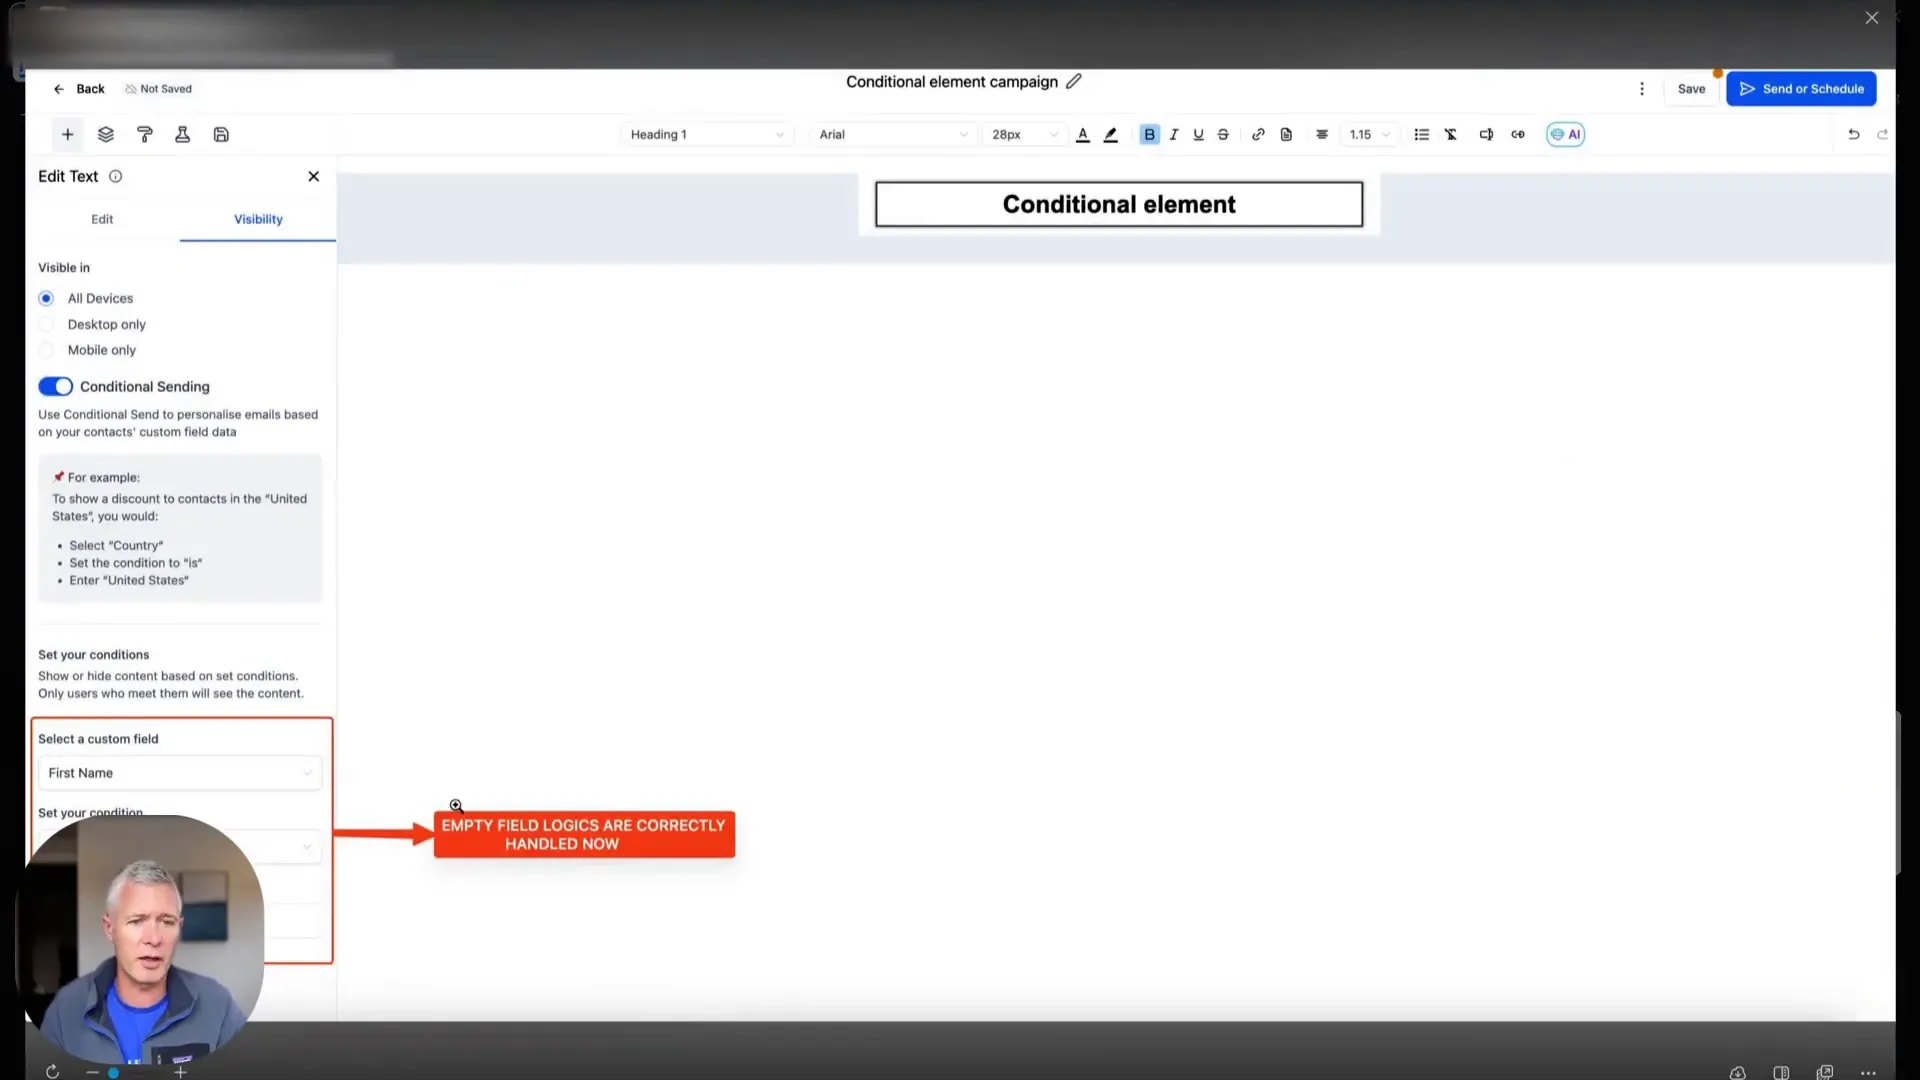Close the video overlay with top-right X
Image resolution: width=1920 pixels, height=1080 pixels.
1872,18
